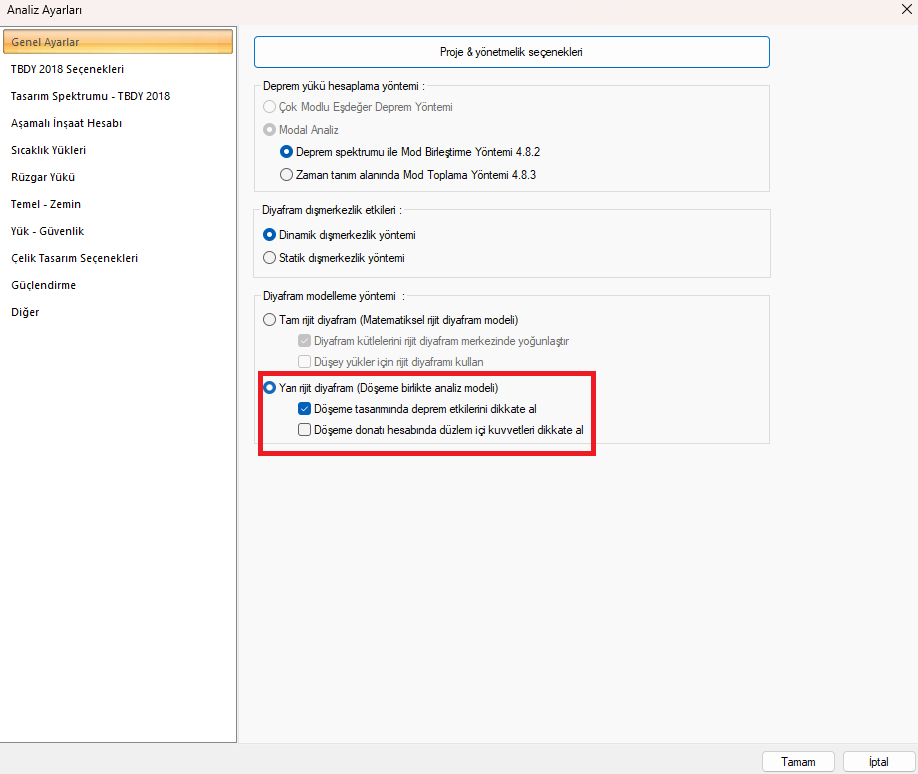
Task: Select Zaman tanım alanında Mod Toplama Yöntemi
Action: click(x=288, y=174)
